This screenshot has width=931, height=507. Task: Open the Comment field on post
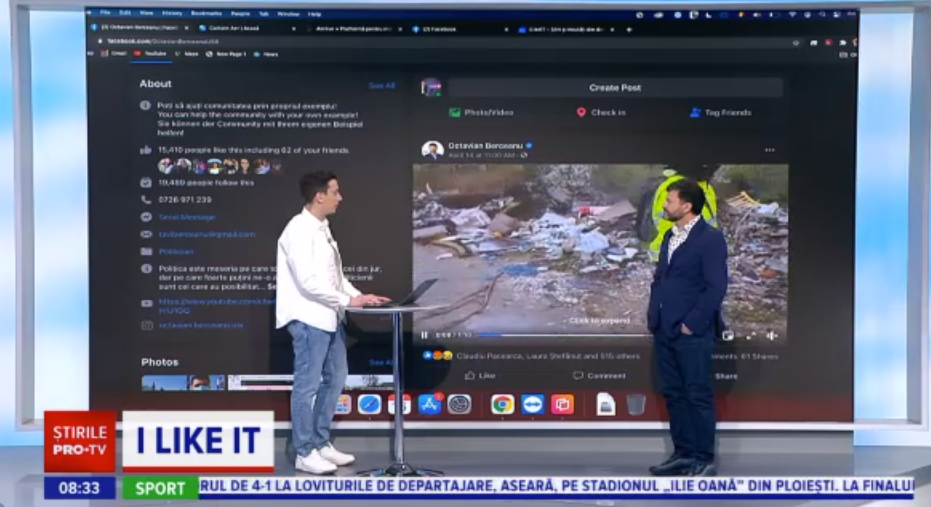tap(598, 376)
